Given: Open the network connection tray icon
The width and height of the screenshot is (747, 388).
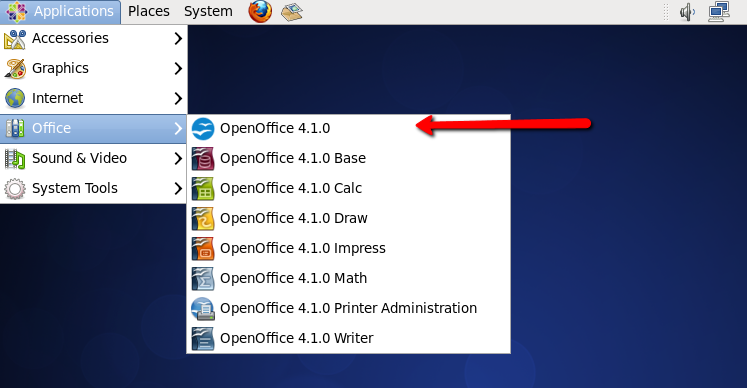Looking at the screenshot, I should click(719, 12).
